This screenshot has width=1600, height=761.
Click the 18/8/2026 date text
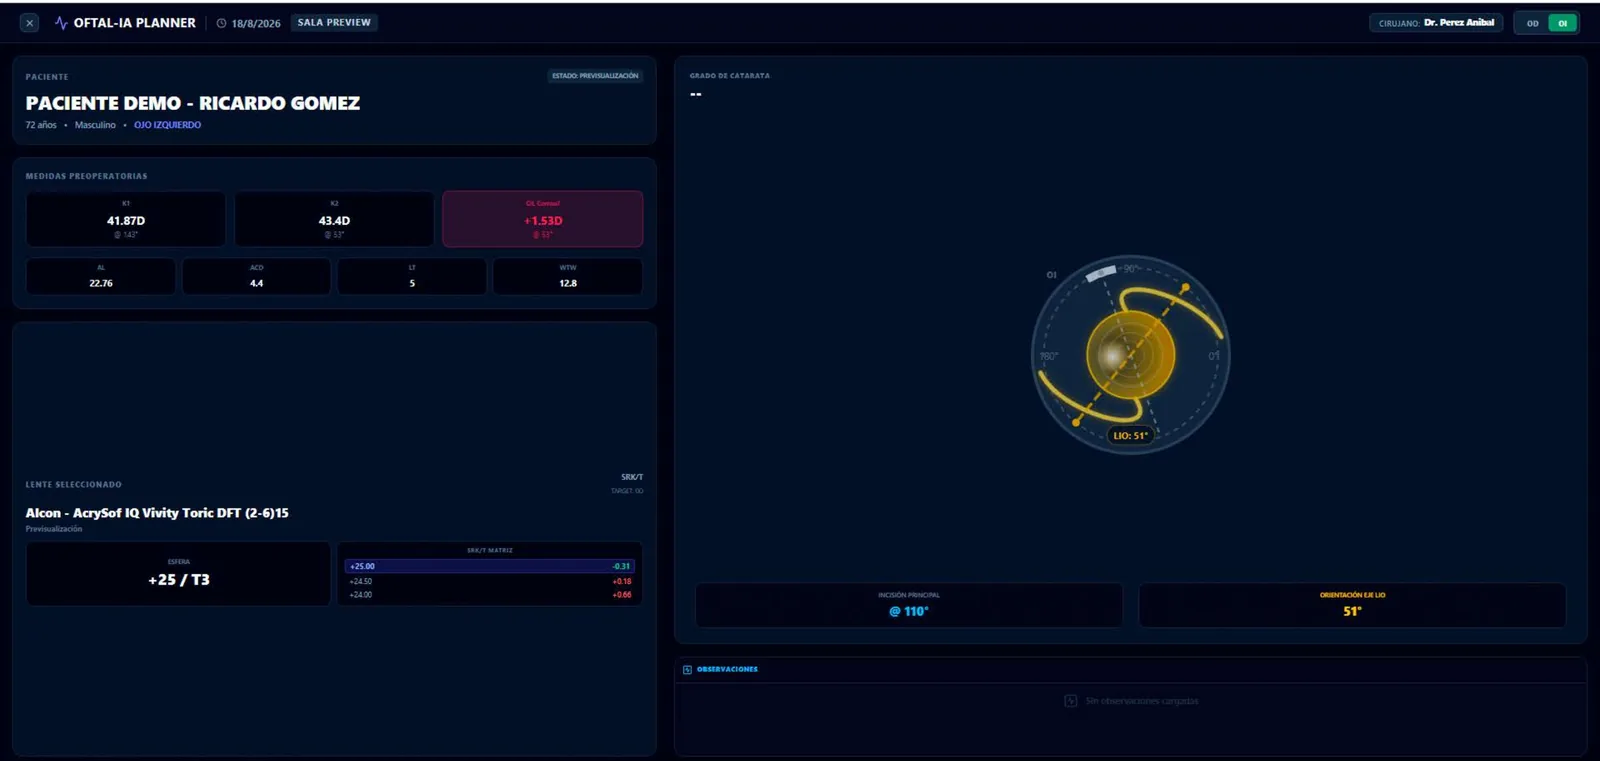tap(256, 23)
